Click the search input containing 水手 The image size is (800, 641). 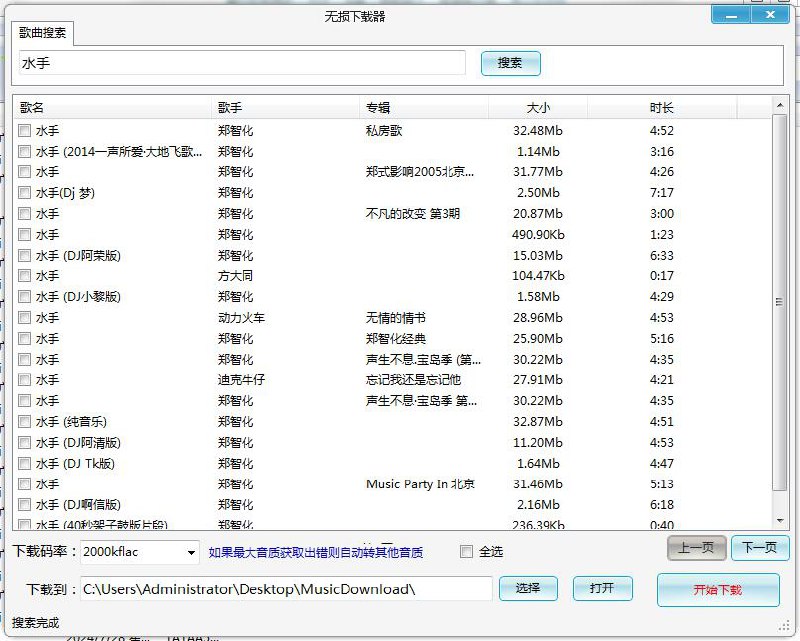(240, 62)
